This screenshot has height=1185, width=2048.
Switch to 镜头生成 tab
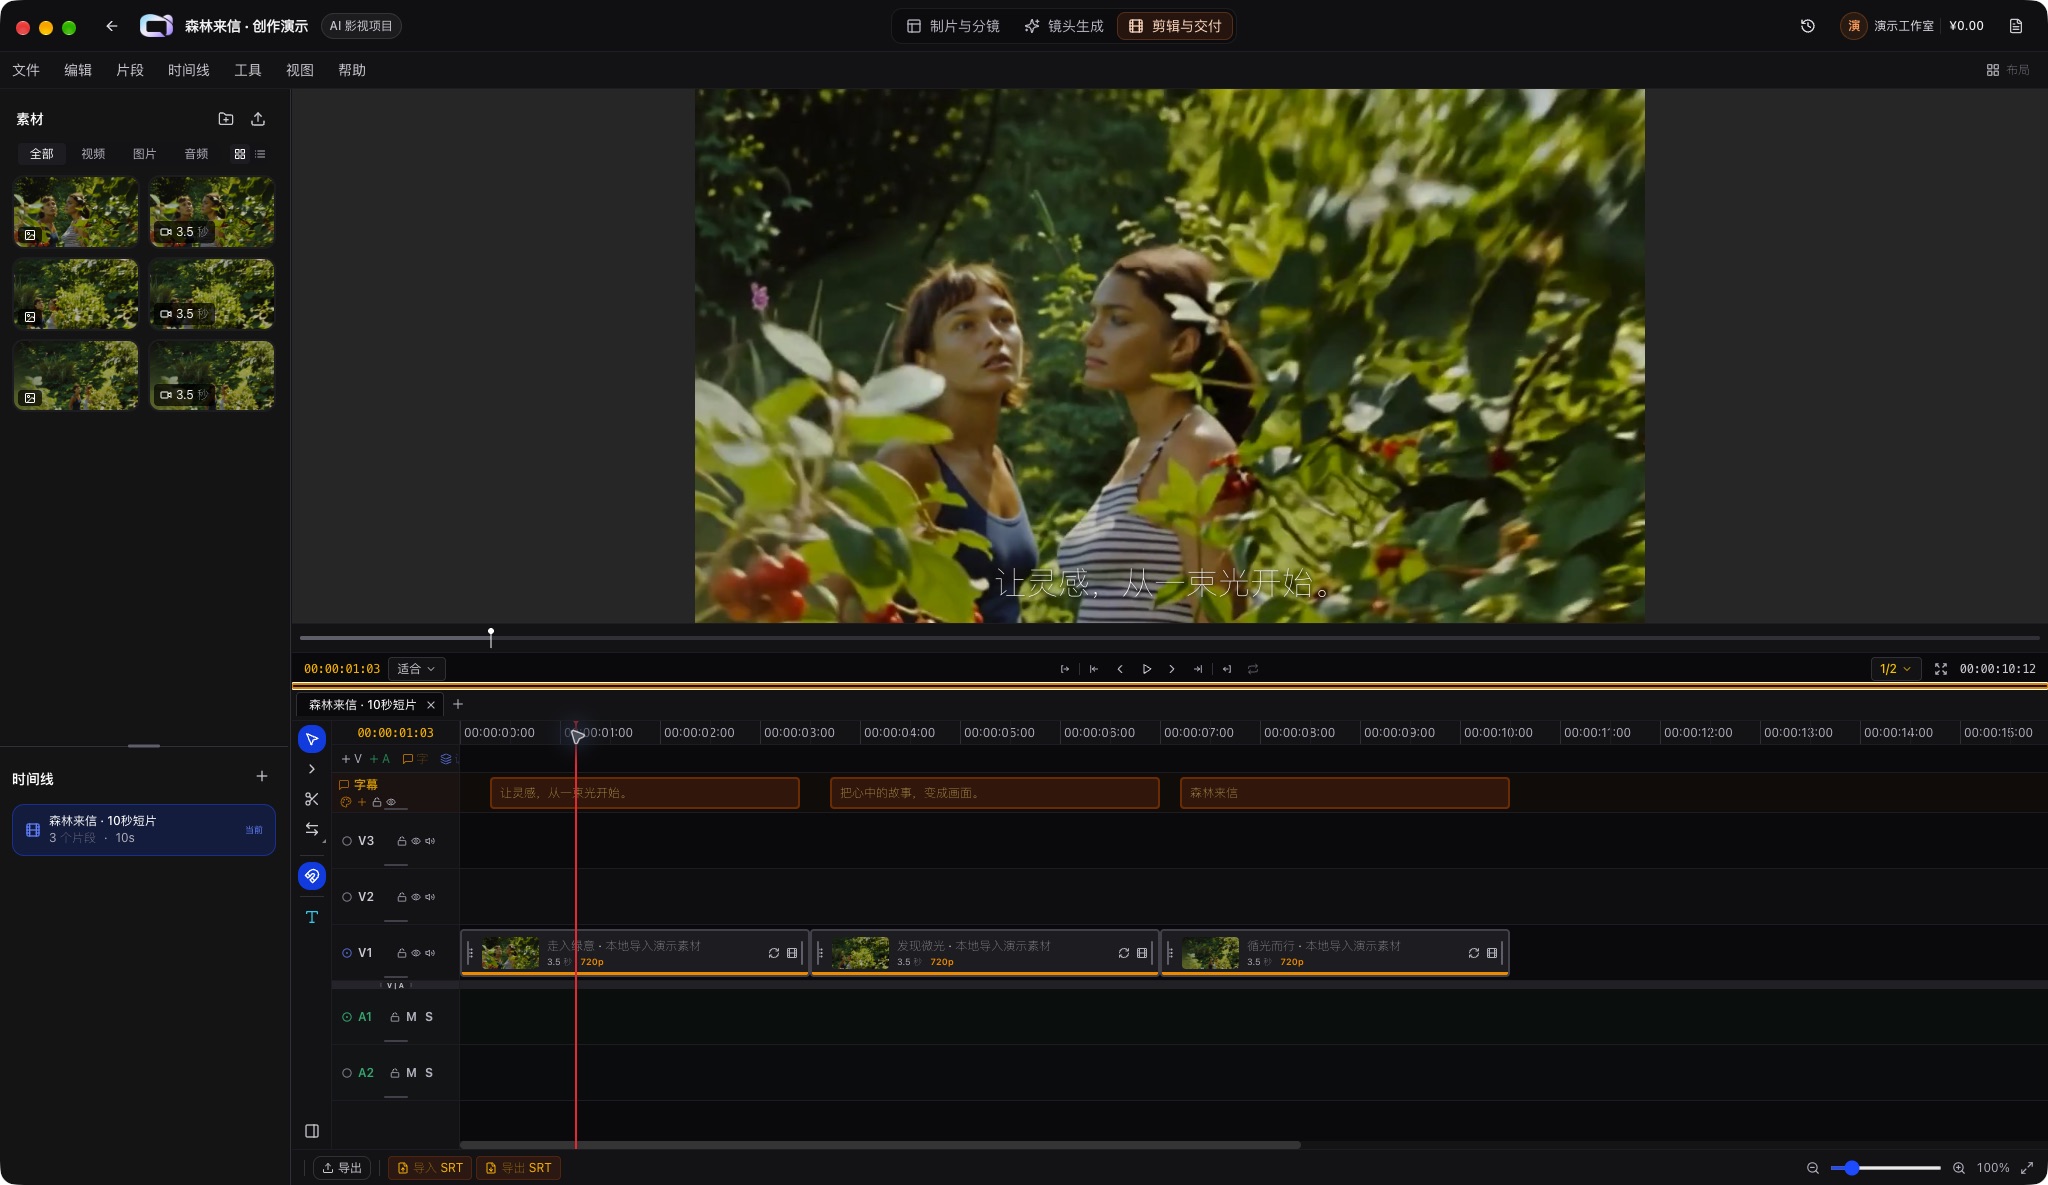(1064, 26)
